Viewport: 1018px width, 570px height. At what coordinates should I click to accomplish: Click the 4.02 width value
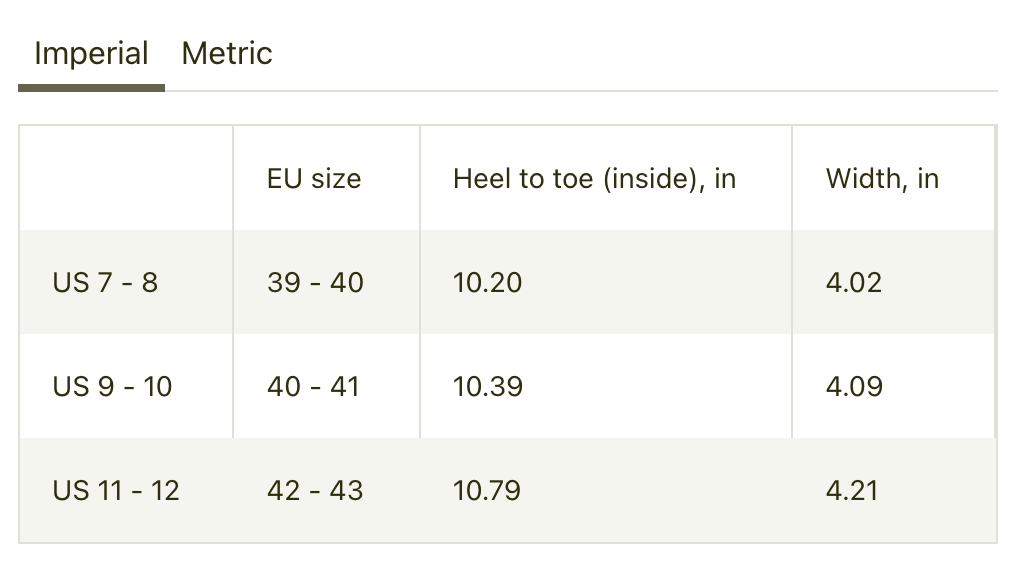click(x=853, y=283)
